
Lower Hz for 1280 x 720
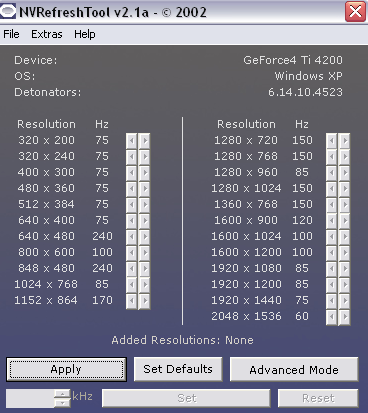click(x=332, y=141)
